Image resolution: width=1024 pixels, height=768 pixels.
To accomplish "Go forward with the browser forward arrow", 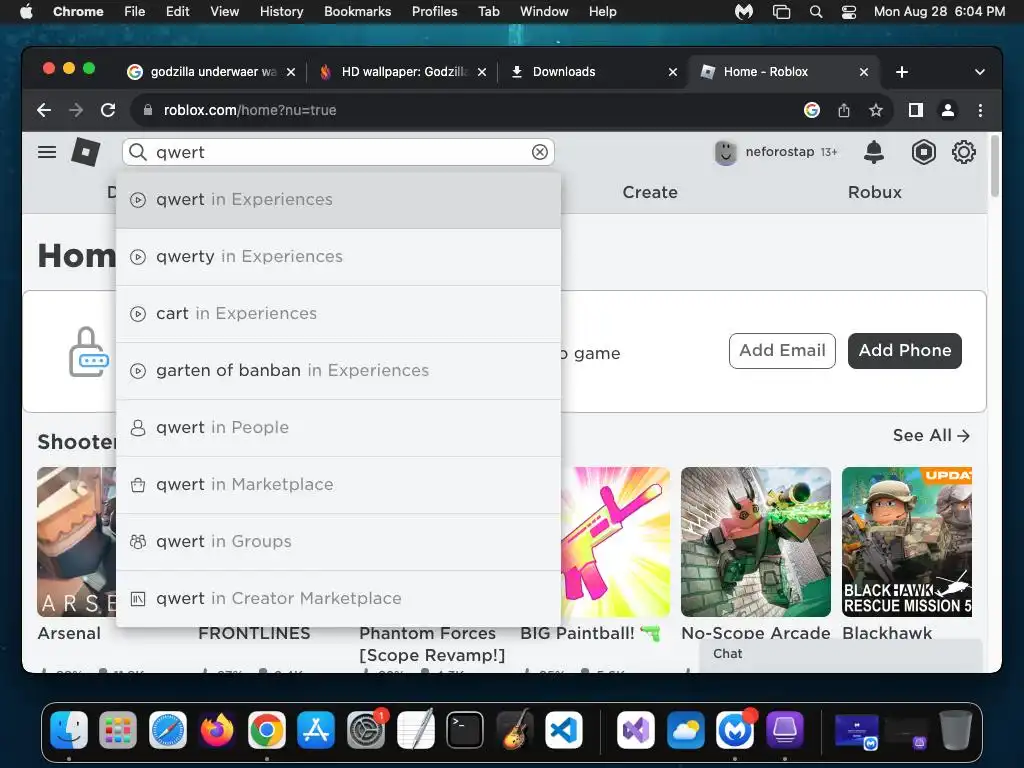I will pyautogui.click(x=76, y=110).
